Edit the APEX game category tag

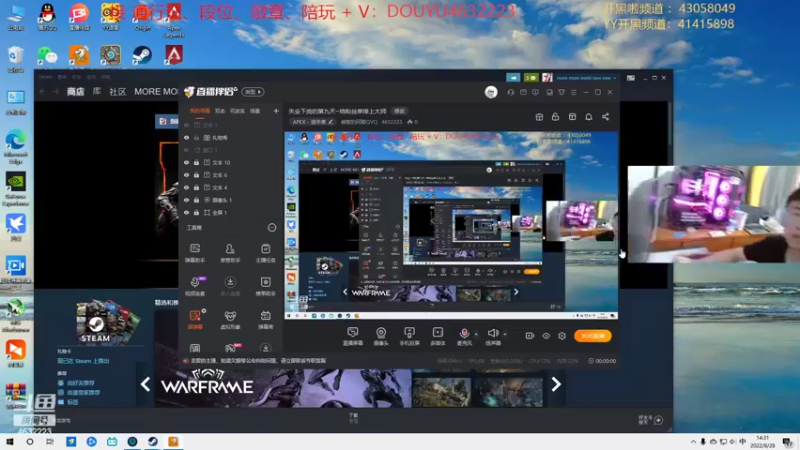coord(312,122)
